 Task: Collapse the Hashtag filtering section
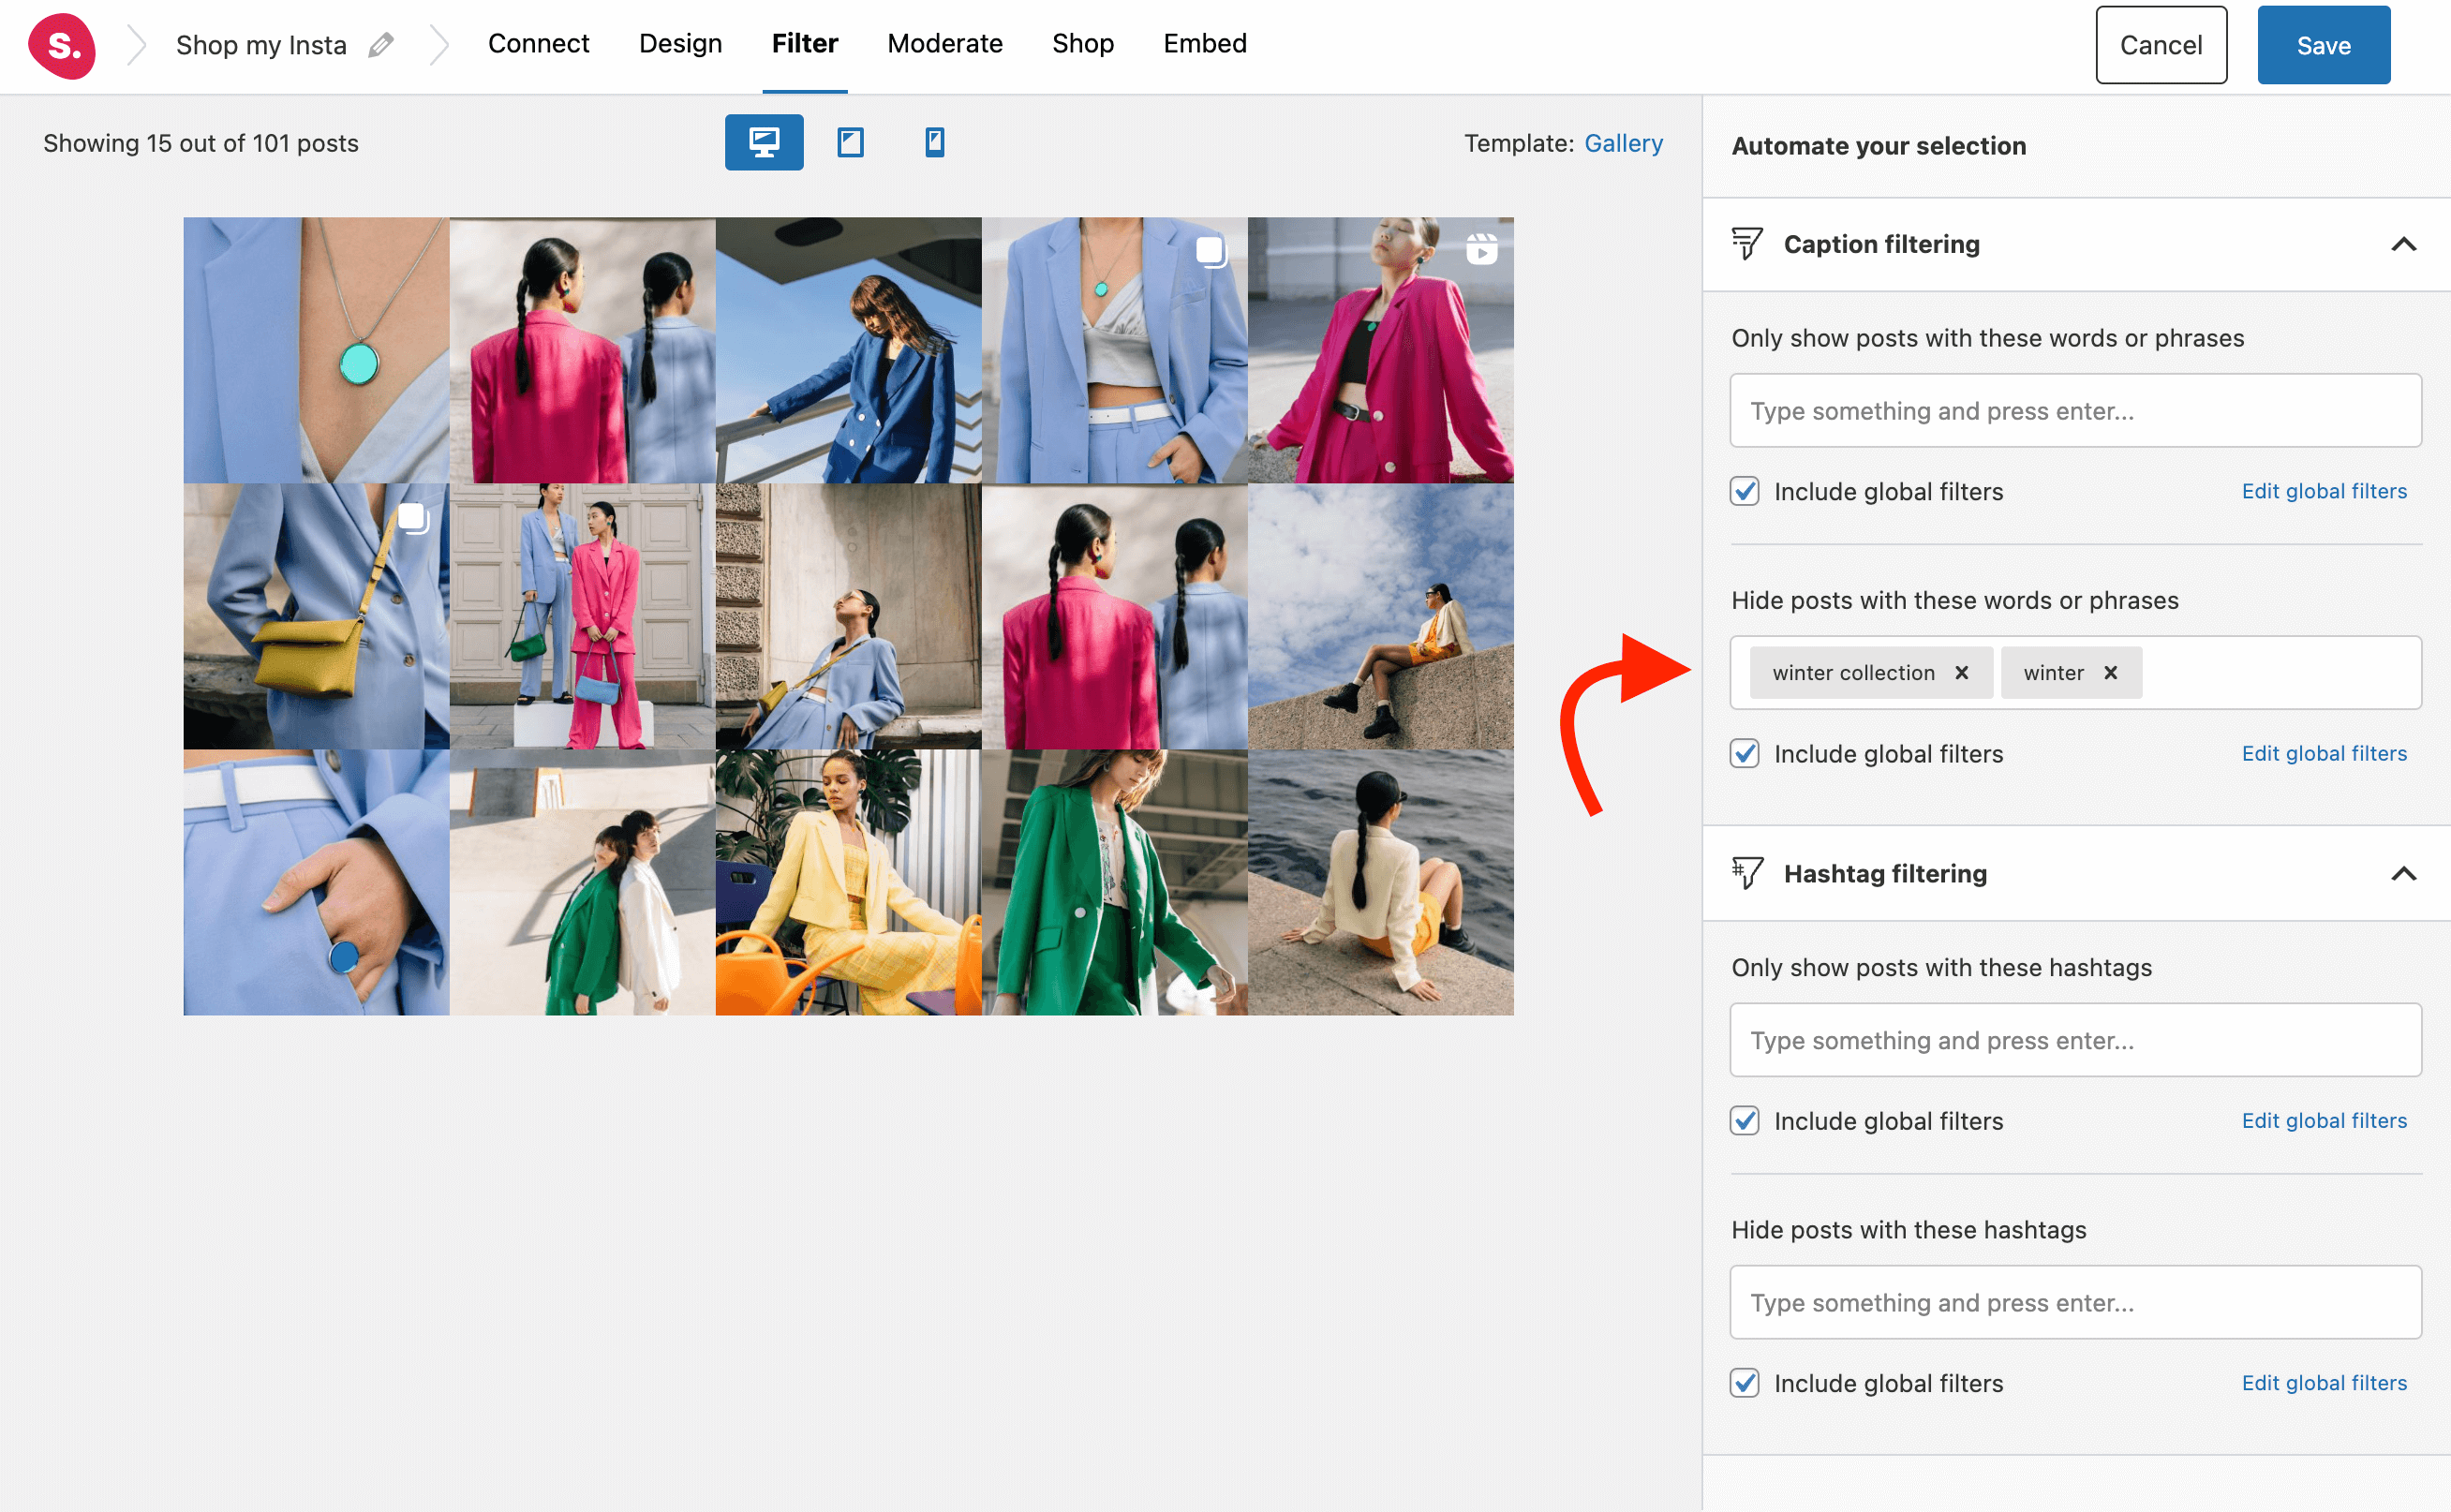(2400, 871)
